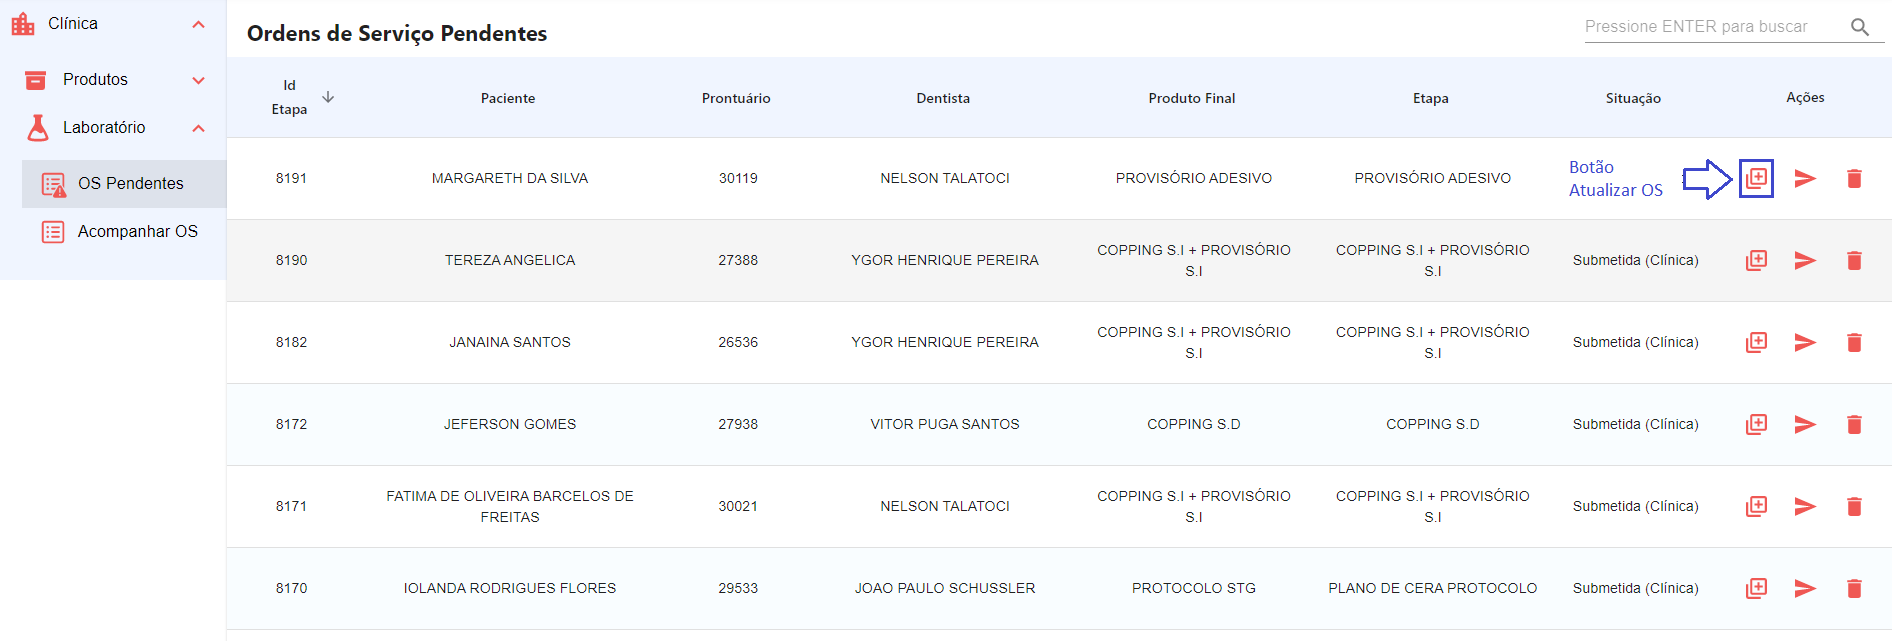Delete order 8171 with trash icon
Viewport: 1892px width, 641px height.
(1854, 506)
